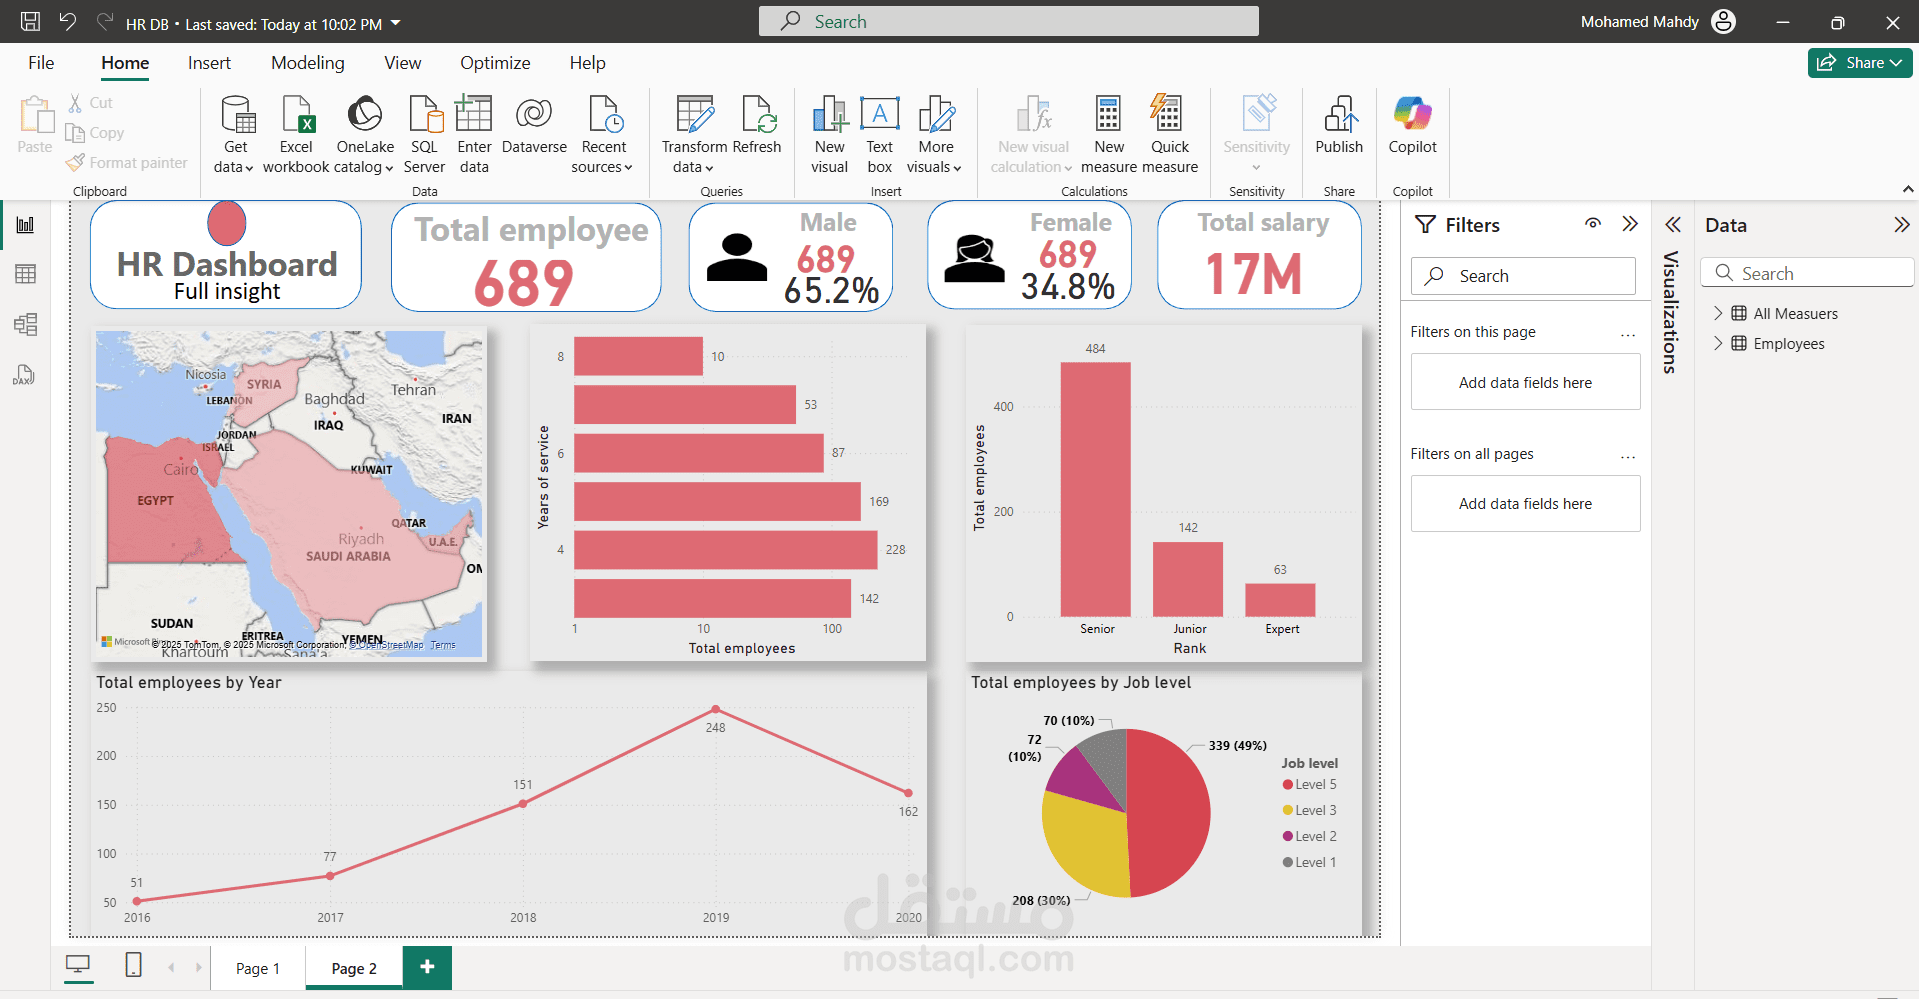Toggle Level 5 in Job level legend
The height and width of the screenshot is (999, 1919).
[1309, 784]
